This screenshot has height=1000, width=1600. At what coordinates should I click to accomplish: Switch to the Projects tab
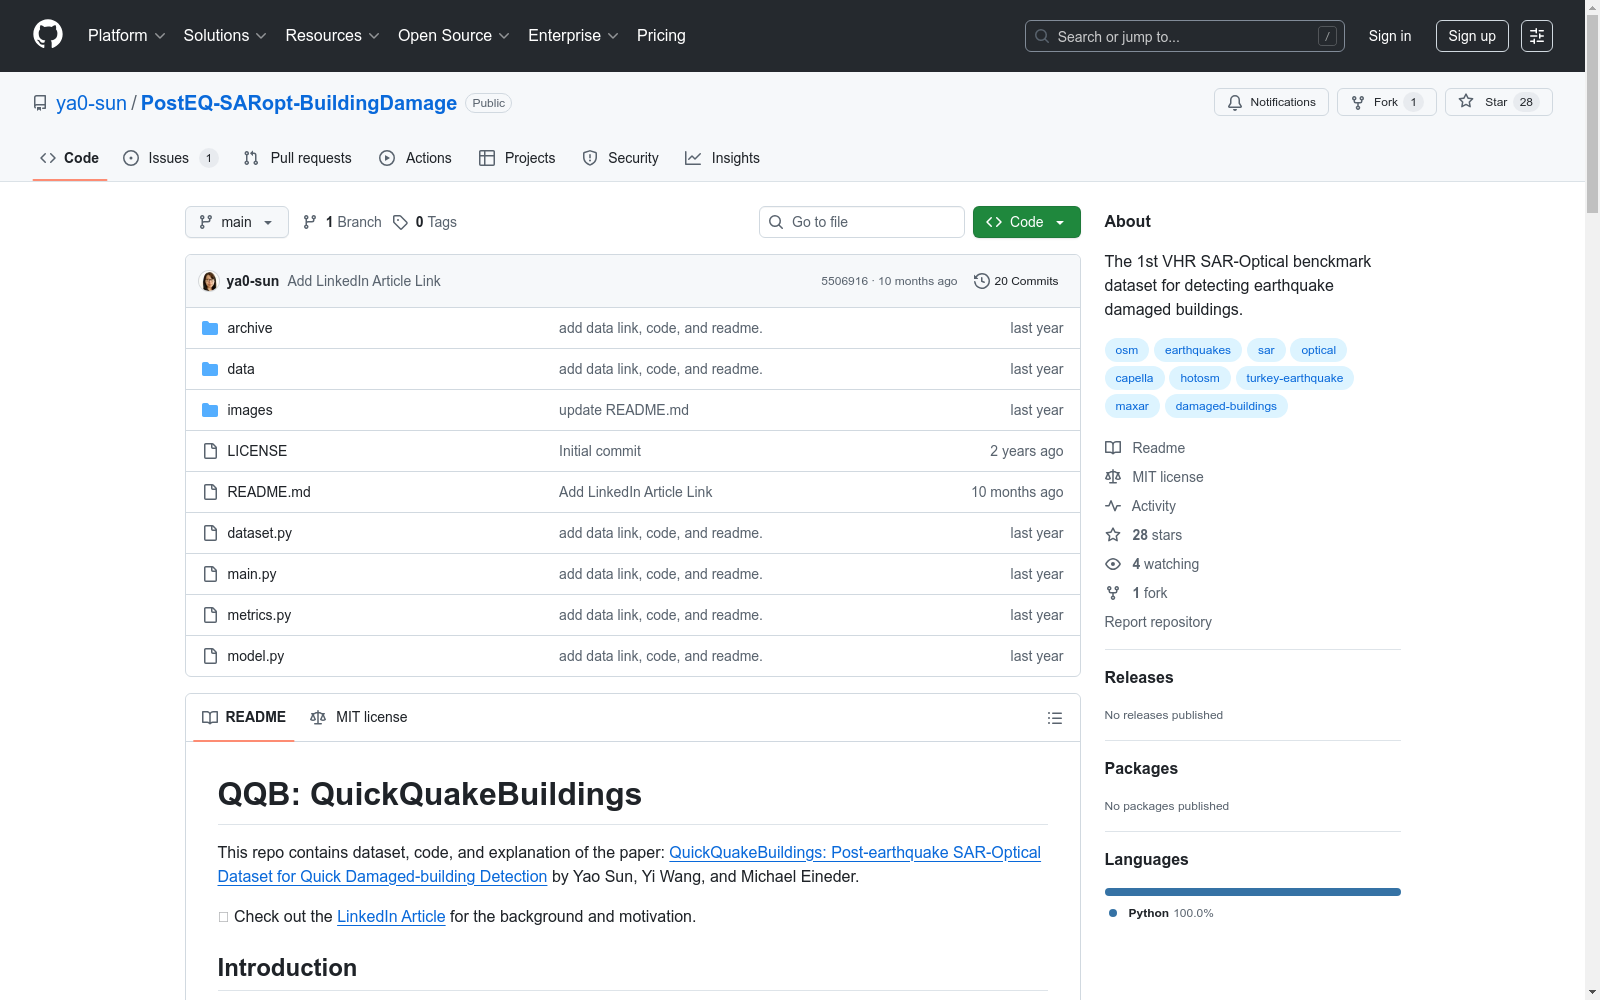517,158
